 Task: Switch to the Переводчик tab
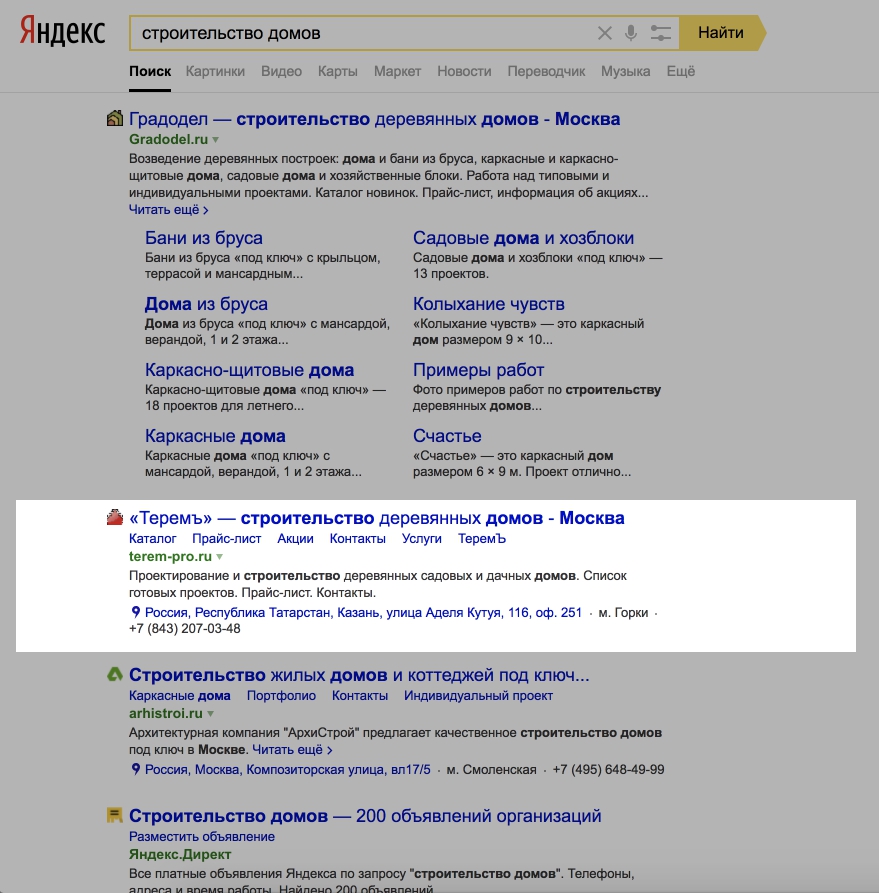click(x=546, y=71)
